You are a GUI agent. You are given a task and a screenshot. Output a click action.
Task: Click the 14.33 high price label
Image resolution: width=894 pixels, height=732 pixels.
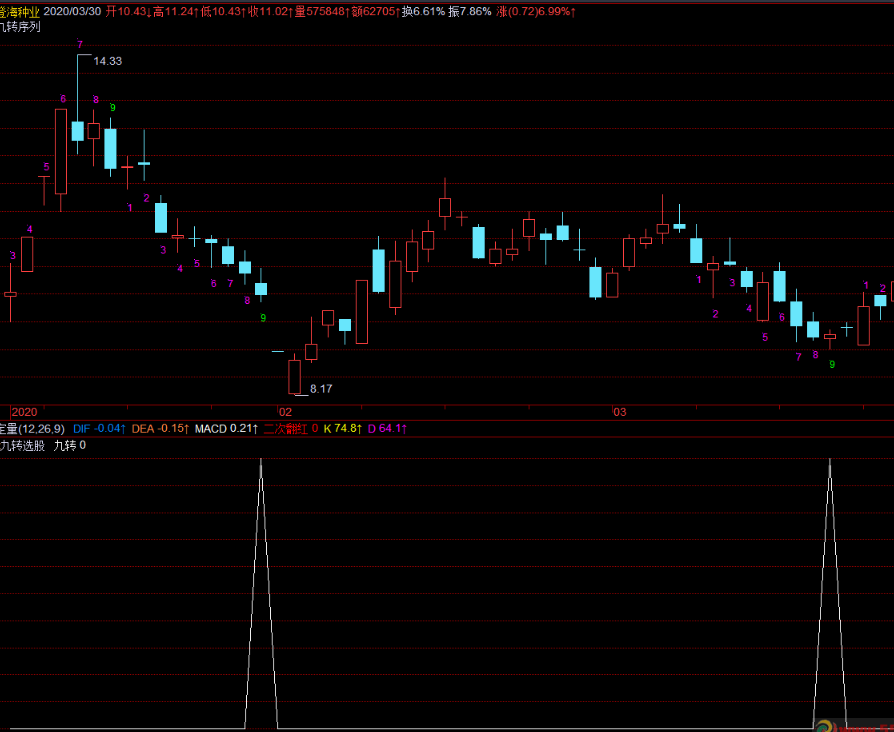tap(108, 61)
